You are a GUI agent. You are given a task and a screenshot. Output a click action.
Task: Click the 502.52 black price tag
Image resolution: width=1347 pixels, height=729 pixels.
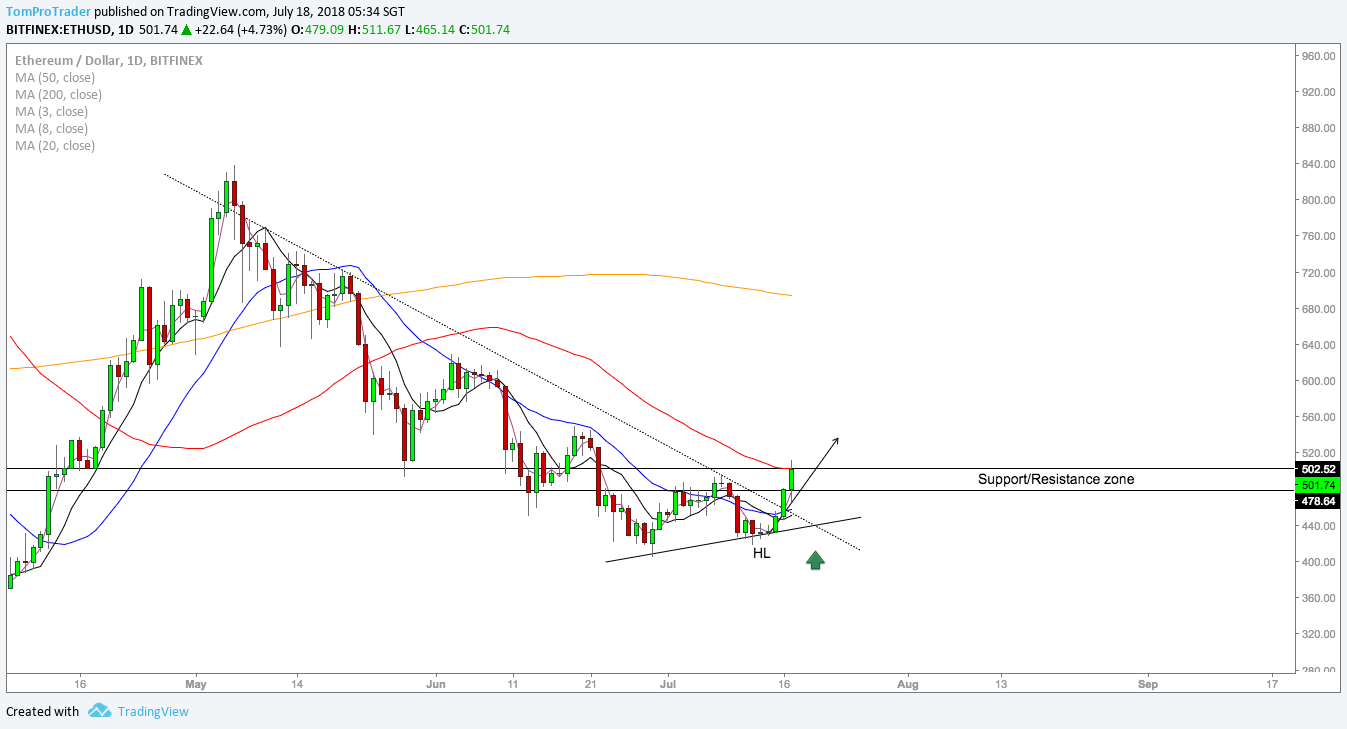tap(1317, 468)
